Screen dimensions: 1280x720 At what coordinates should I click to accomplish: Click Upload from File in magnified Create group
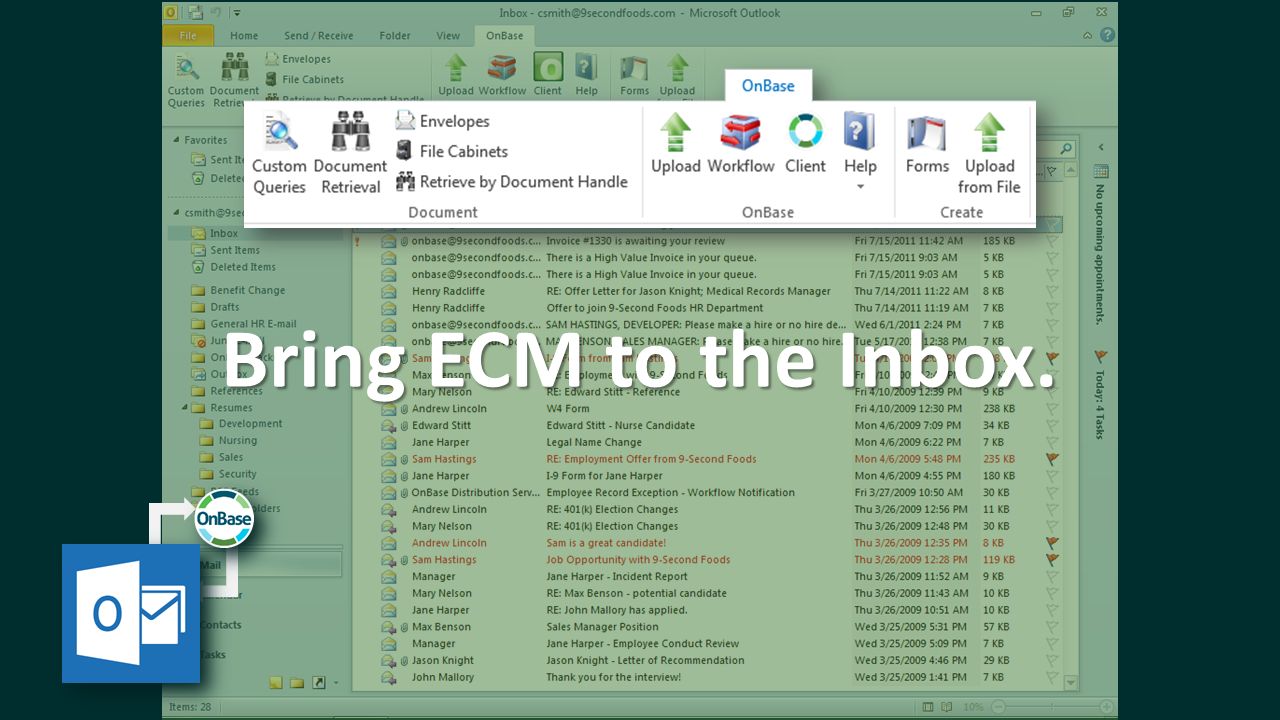[989, 153]
